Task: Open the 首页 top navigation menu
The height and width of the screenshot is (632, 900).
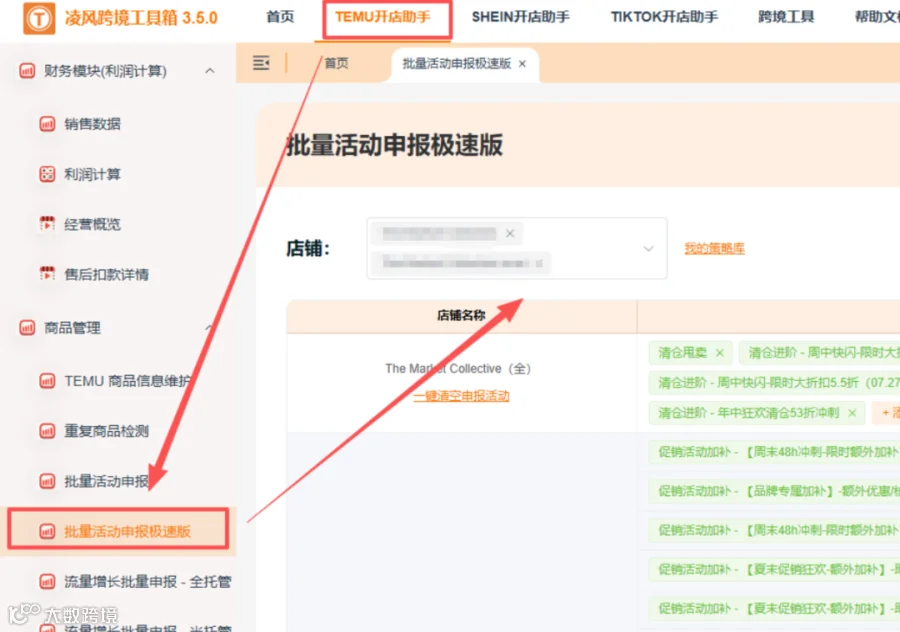Action: [x=280, y=17]
